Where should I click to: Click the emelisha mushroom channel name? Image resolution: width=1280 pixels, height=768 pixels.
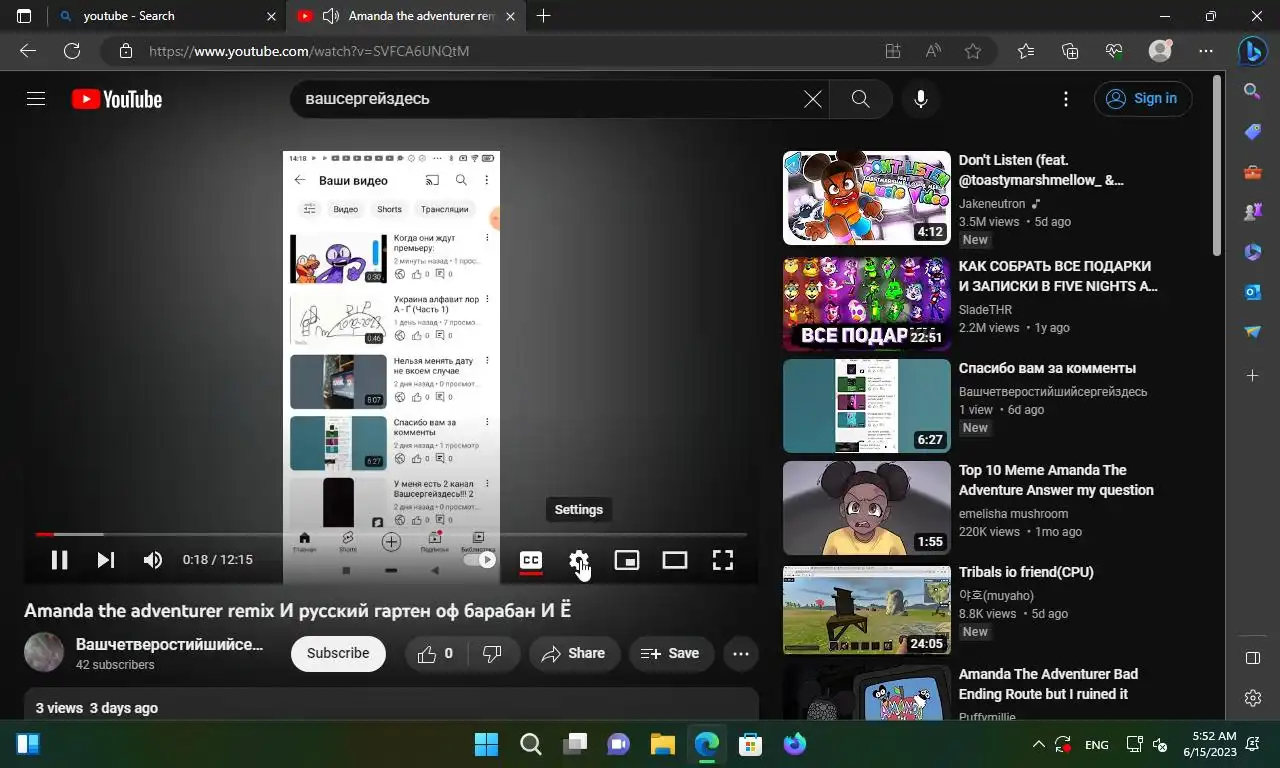[x=1014, y=514]
